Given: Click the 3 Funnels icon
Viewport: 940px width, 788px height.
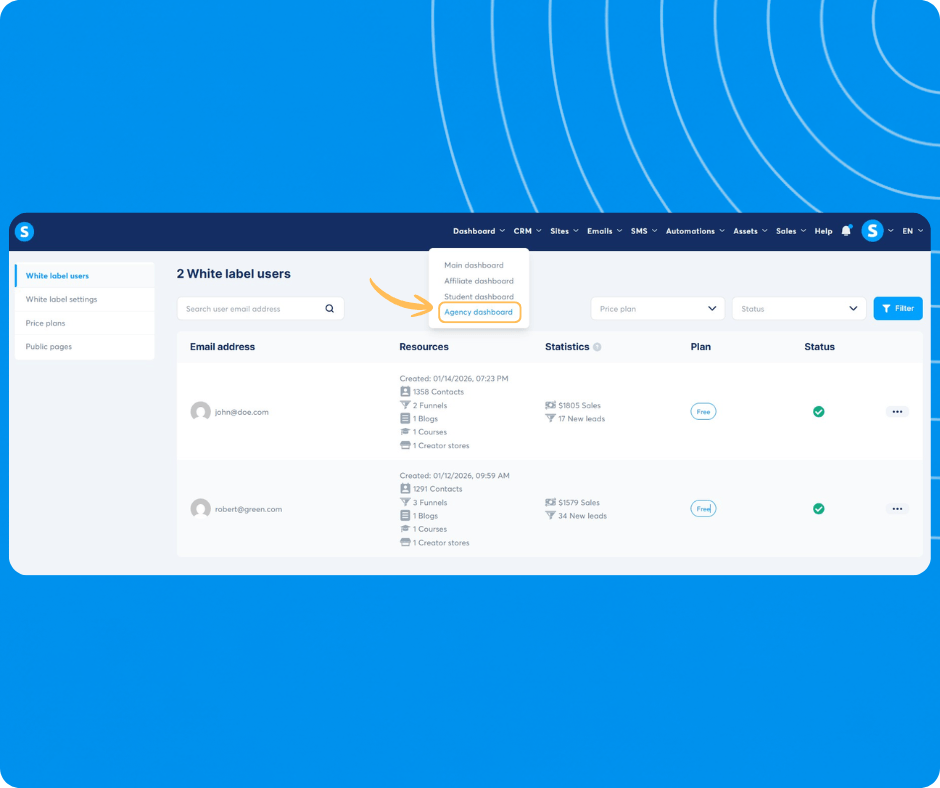Looking at the screenshot, I should coord(405,503).
